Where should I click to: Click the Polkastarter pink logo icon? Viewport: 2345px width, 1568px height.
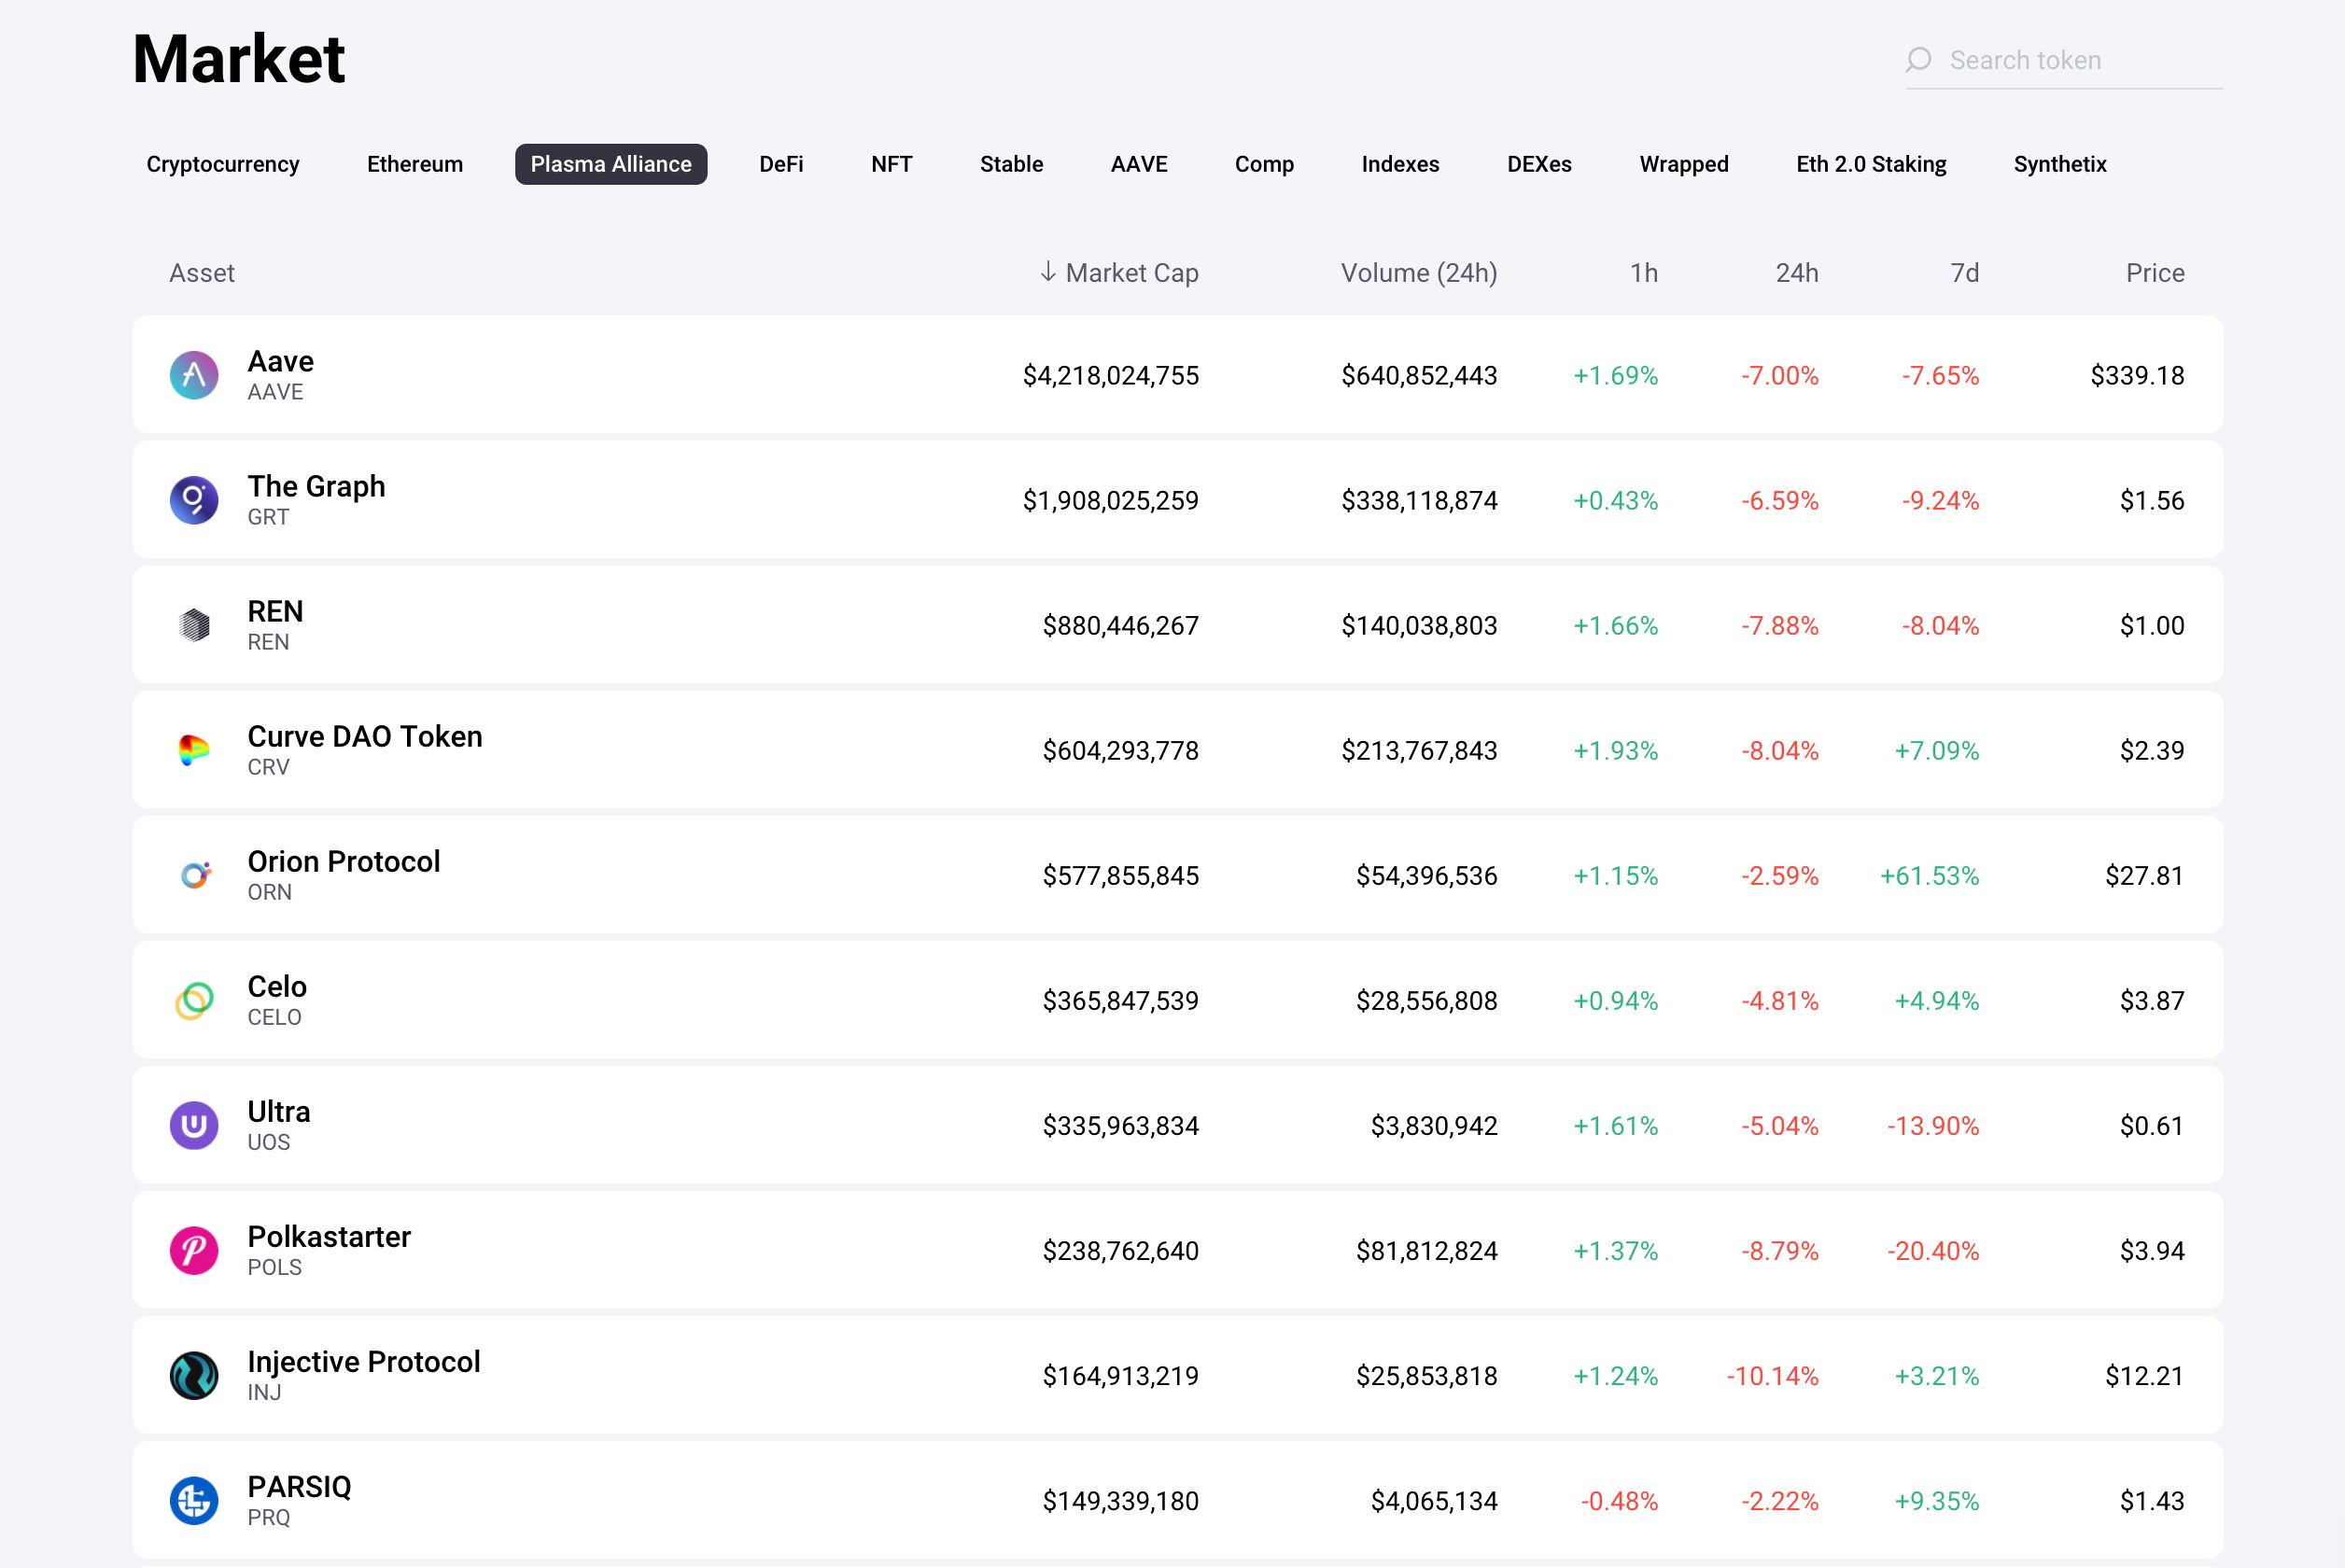click(194, 1250)
